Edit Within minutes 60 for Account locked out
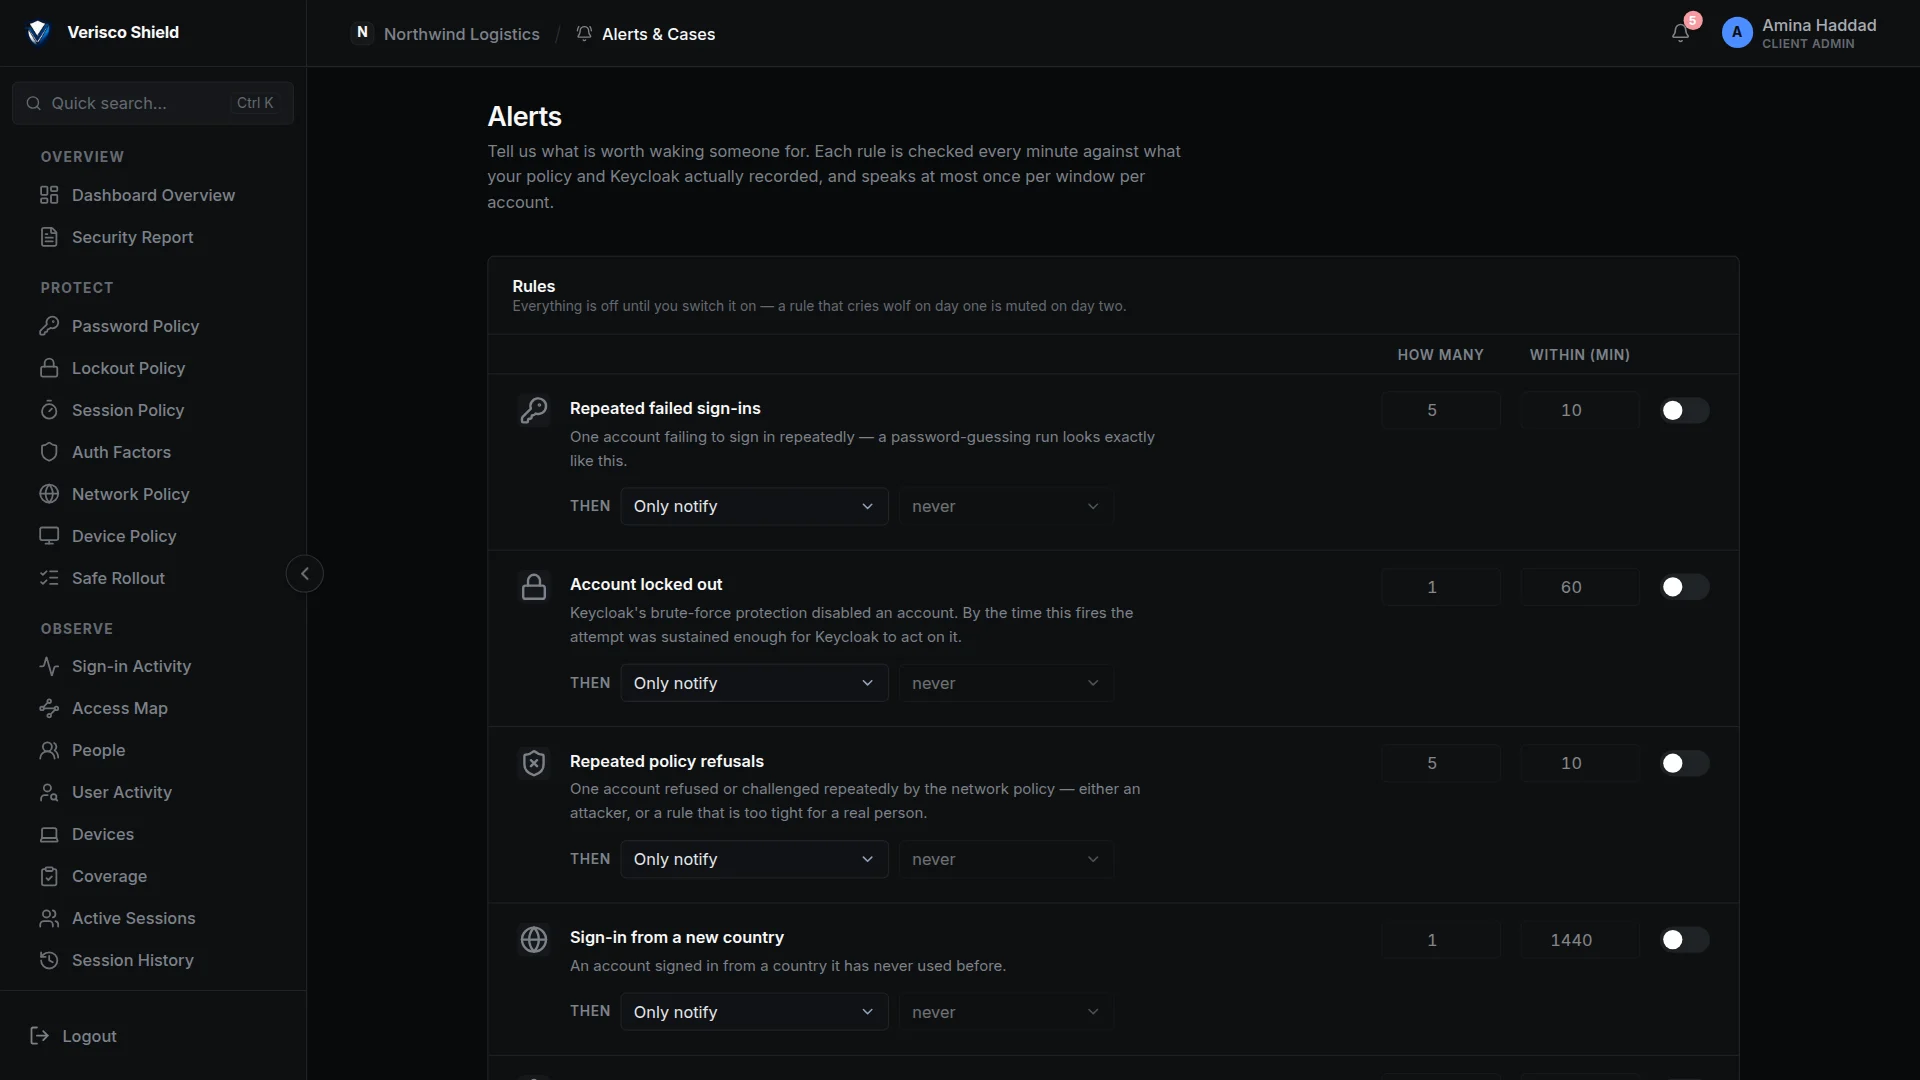Image resolution: width=1920 pixels, height=1080 pixels. pos(1580,587)
